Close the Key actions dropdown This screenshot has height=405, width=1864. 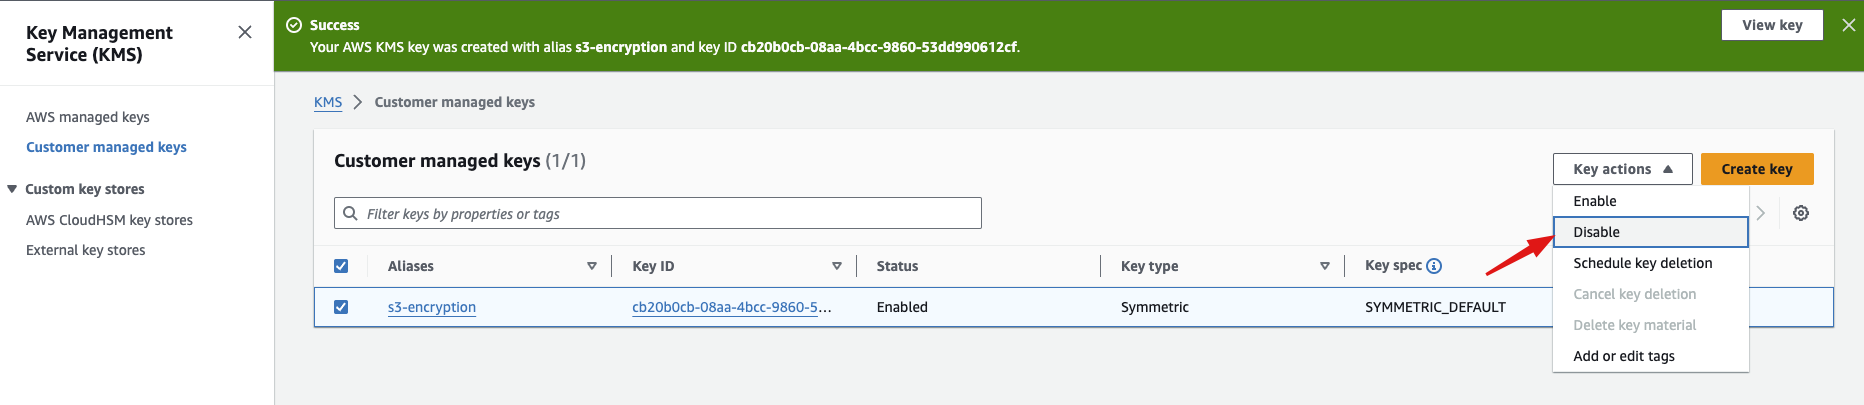pyautogui.click(x=1621, y=169)
